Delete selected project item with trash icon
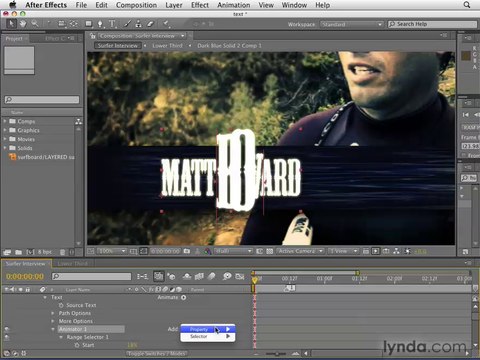Screen dimensions: 480x360 62,252
